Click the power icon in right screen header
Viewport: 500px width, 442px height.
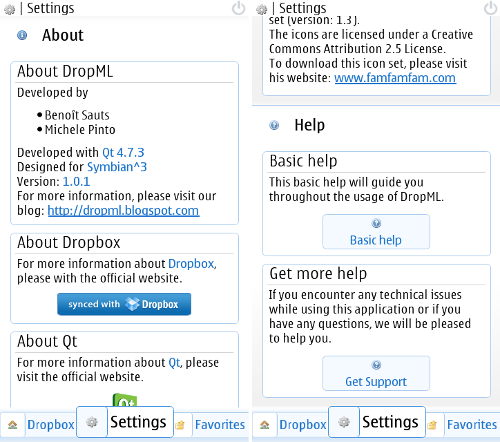pos(490,8)
